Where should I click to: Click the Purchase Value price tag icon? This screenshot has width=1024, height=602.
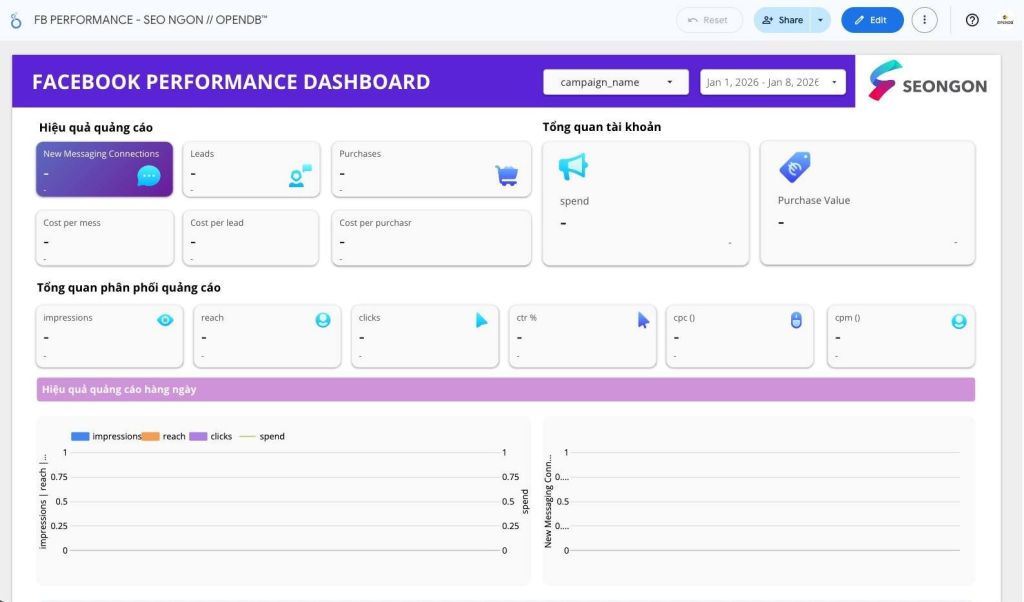coord(794,167)
